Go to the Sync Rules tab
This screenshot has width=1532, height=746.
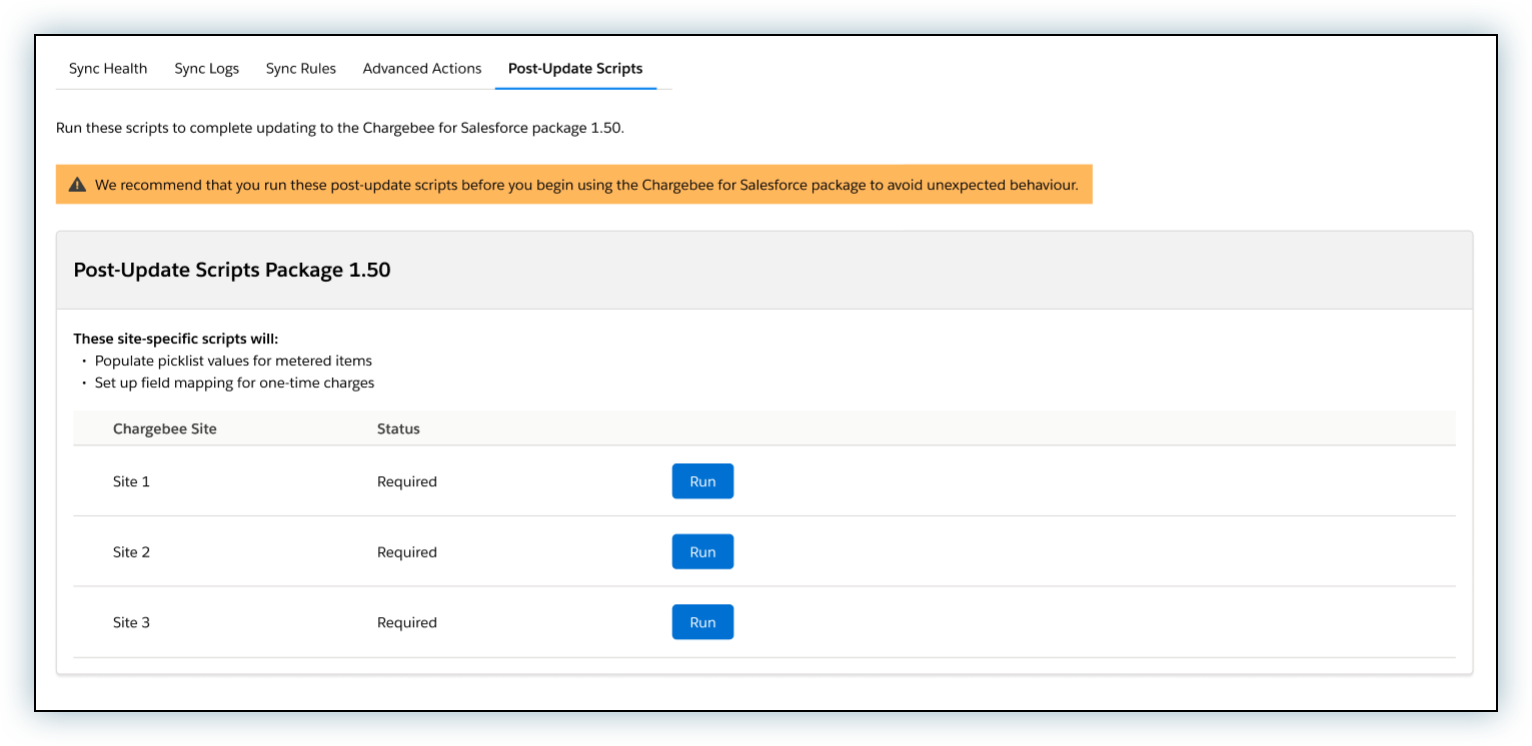click(300, 69)
